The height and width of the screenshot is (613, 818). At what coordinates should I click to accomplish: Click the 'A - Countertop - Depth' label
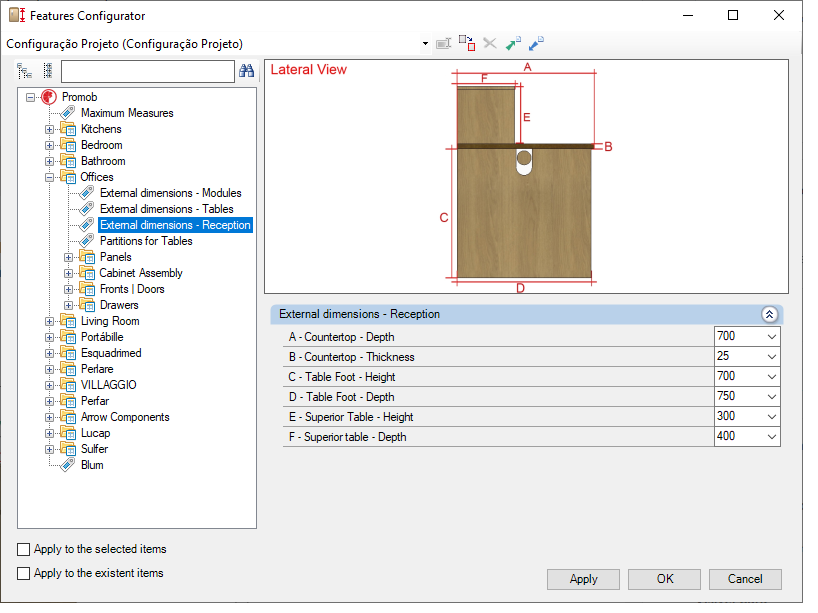click(x=342, y=337)
